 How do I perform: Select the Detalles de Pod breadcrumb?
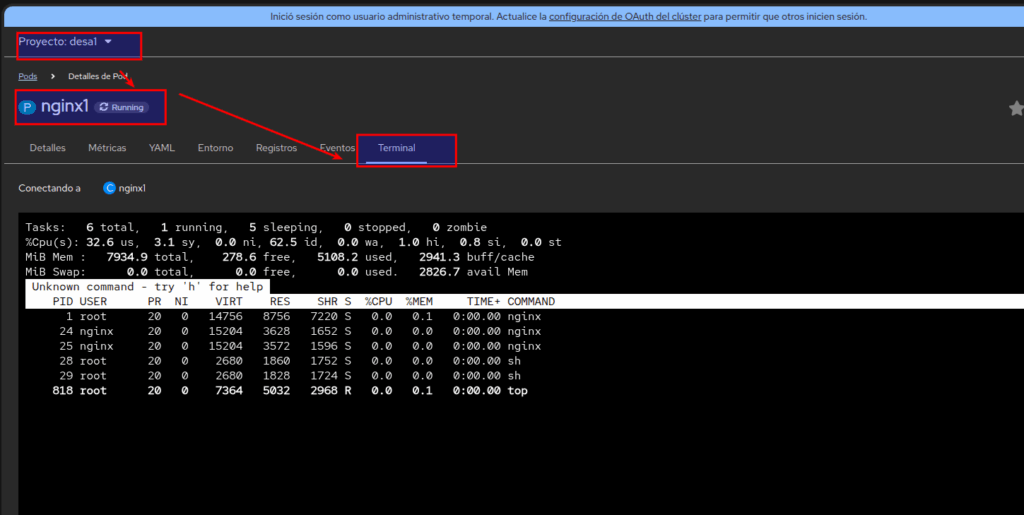97,76
